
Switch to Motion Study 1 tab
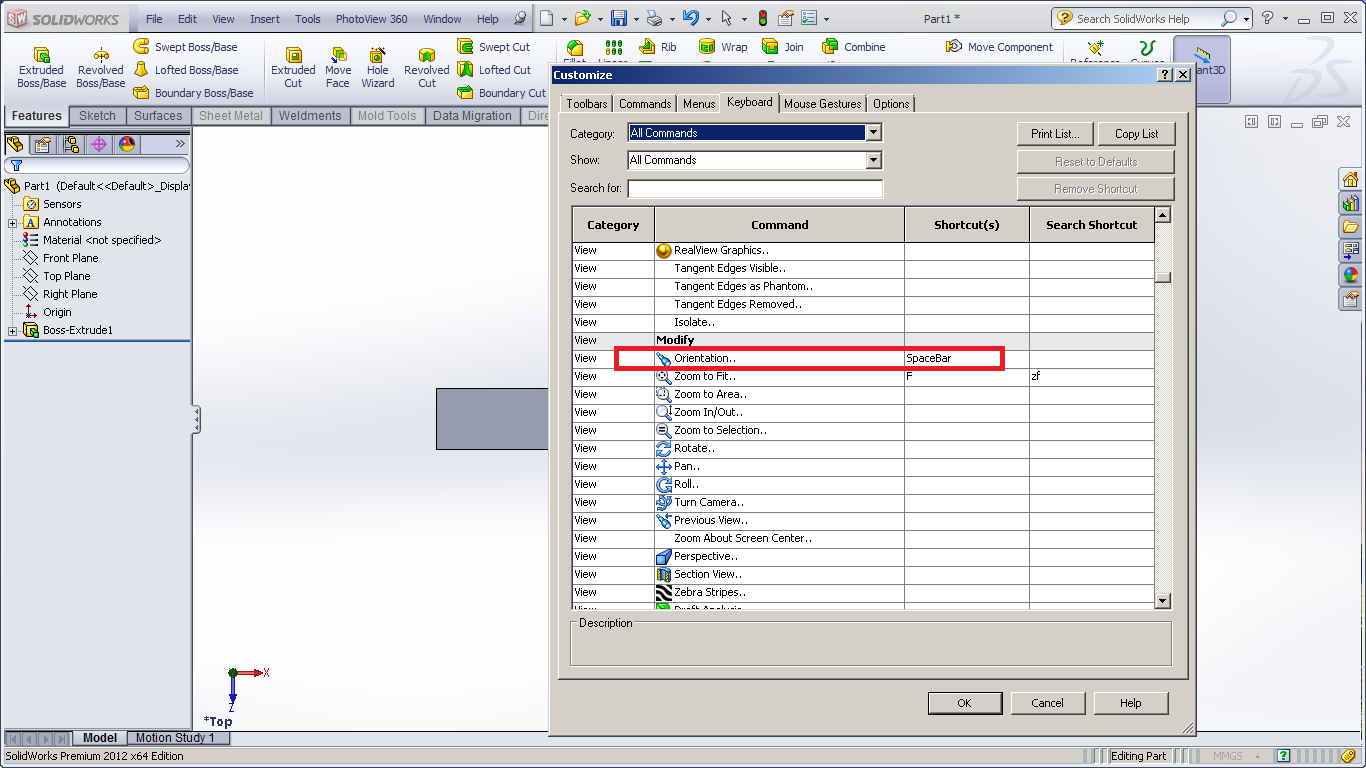pos(175,738)
